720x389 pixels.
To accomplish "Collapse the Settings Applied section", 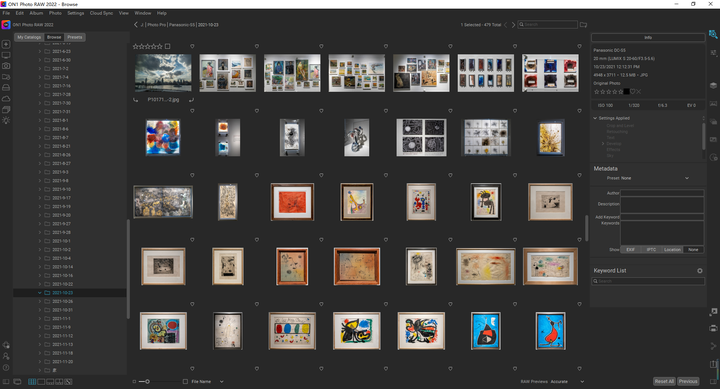I will tap(595, 118).
